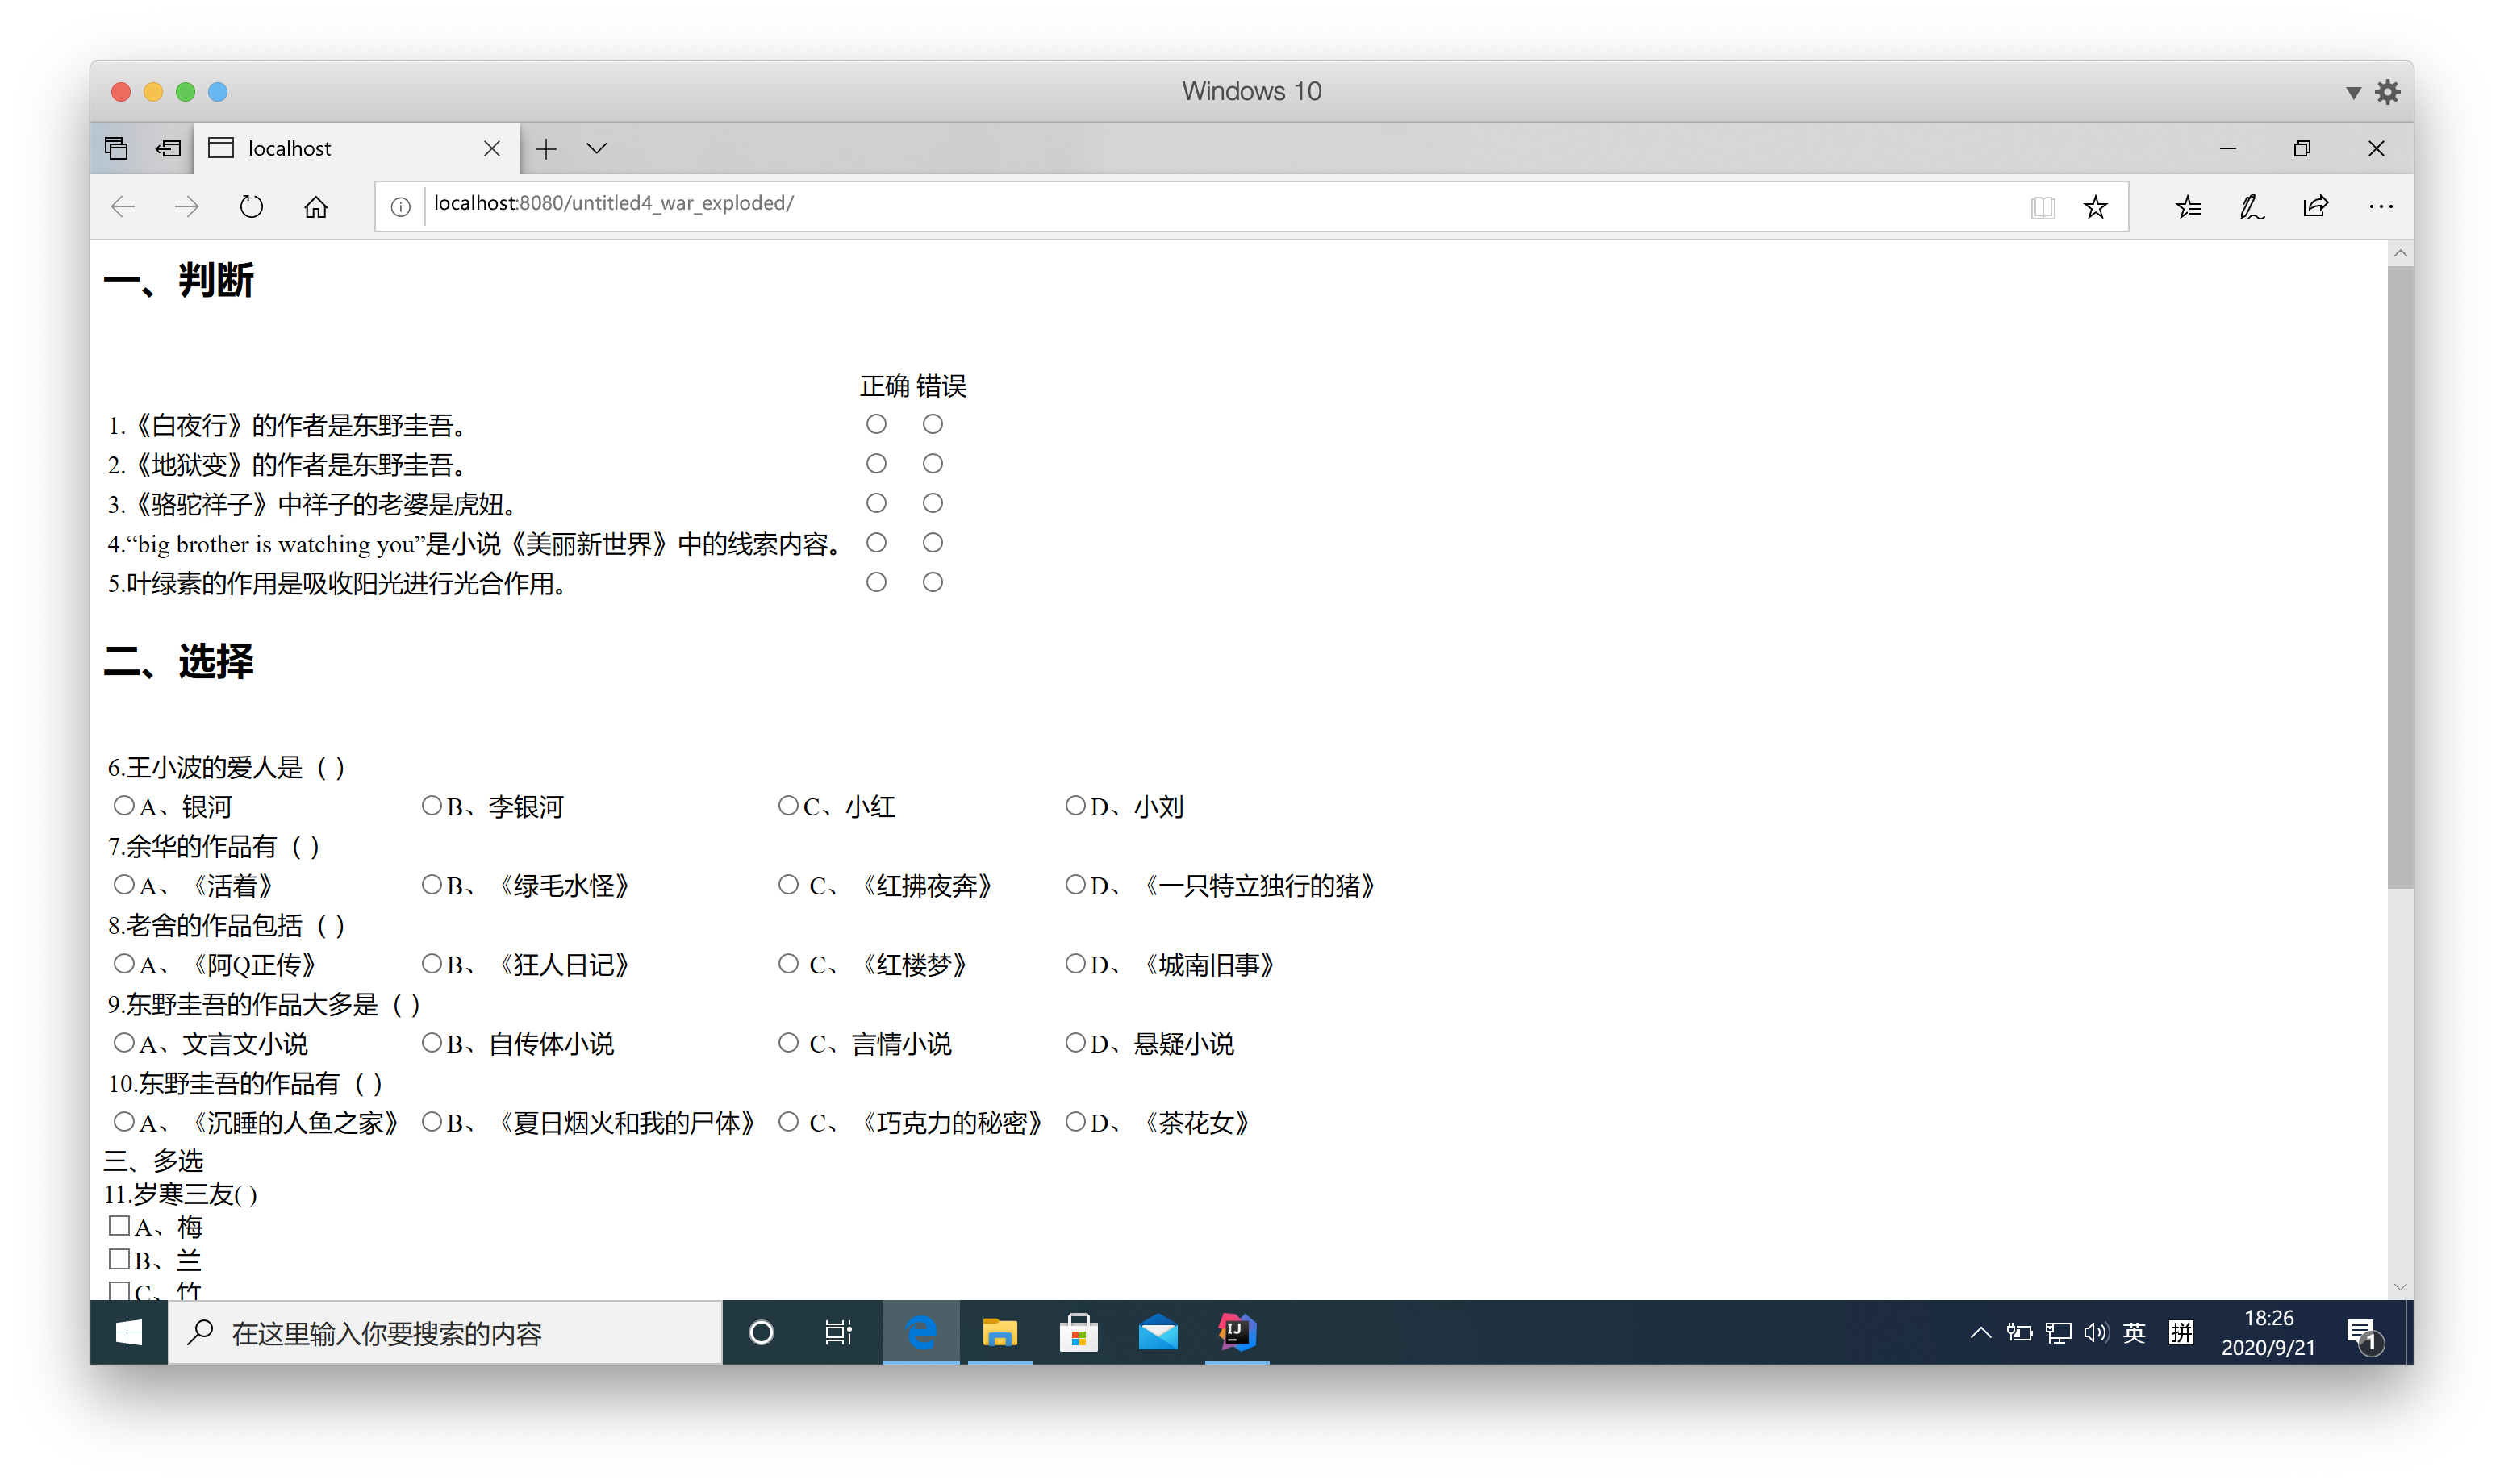The height and width of the screenshot is (1484, 2504).
Task: Check the B、兰 checkbox
Action: [120, 1258]
